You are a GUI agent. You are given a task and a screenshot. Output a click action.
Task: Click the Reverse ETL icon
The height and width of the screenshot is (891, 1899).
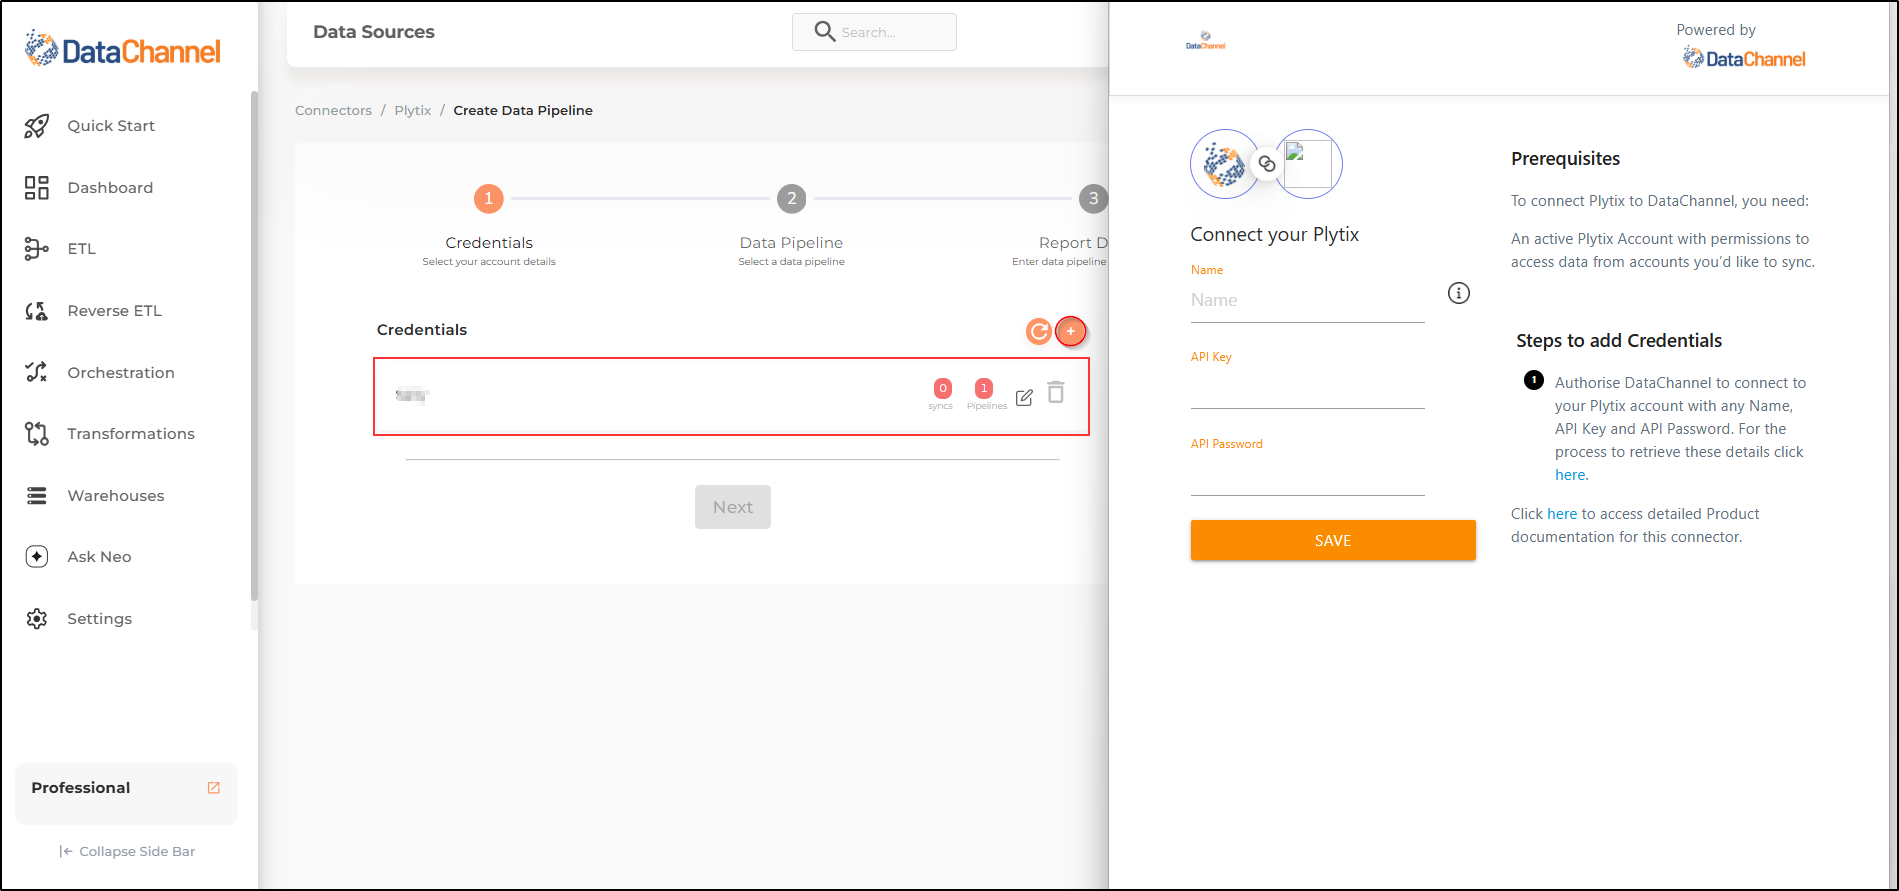point(37,311)
